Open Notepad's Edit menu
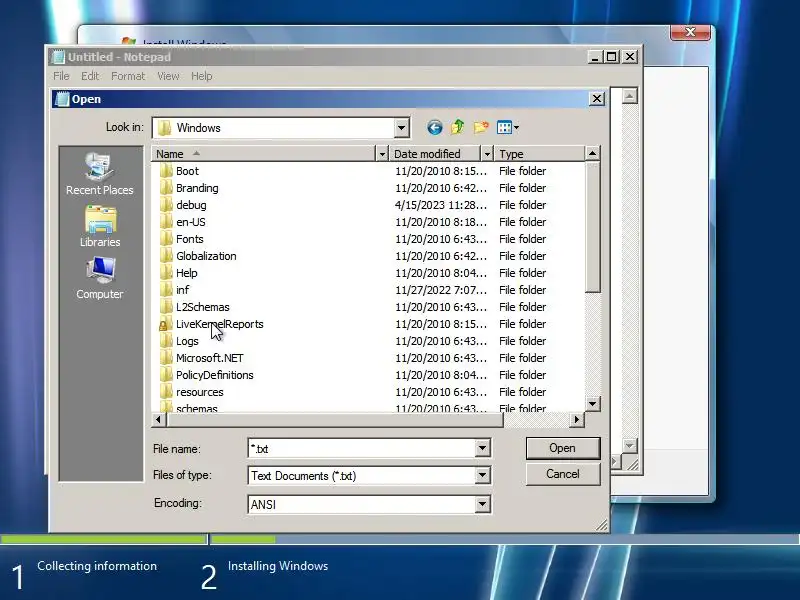Screen dimensions: 800x600 pyautogui.click(x=90, y=76)
